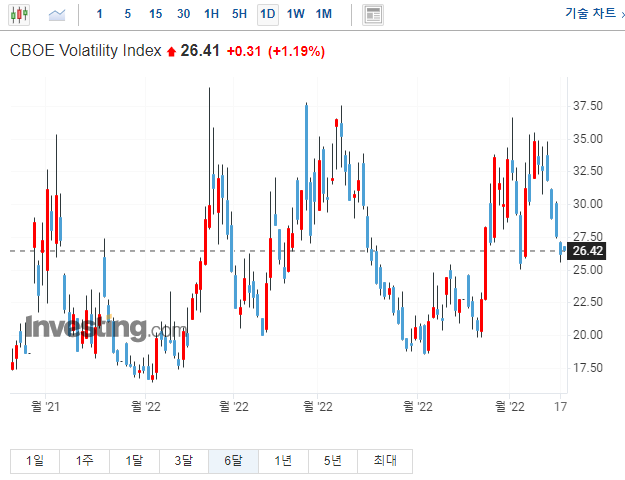This screenshot has width=625, height=480.
Task: Set interval to 15 minutes
Action: coord(155,14)
